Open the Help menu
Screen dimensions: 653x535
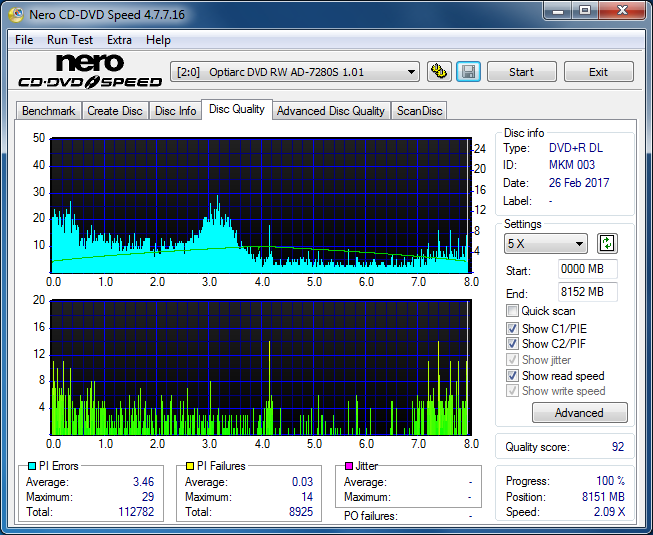pyautogui.click(x=158, y=40)
